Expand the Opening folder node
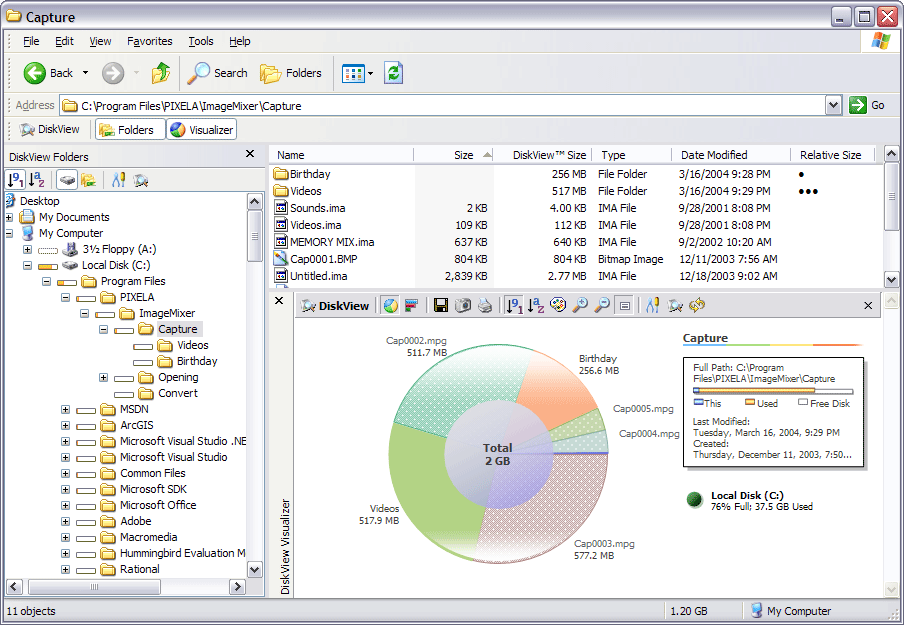Viewport: 904px width, 625px height. click(x=103, y=378)
